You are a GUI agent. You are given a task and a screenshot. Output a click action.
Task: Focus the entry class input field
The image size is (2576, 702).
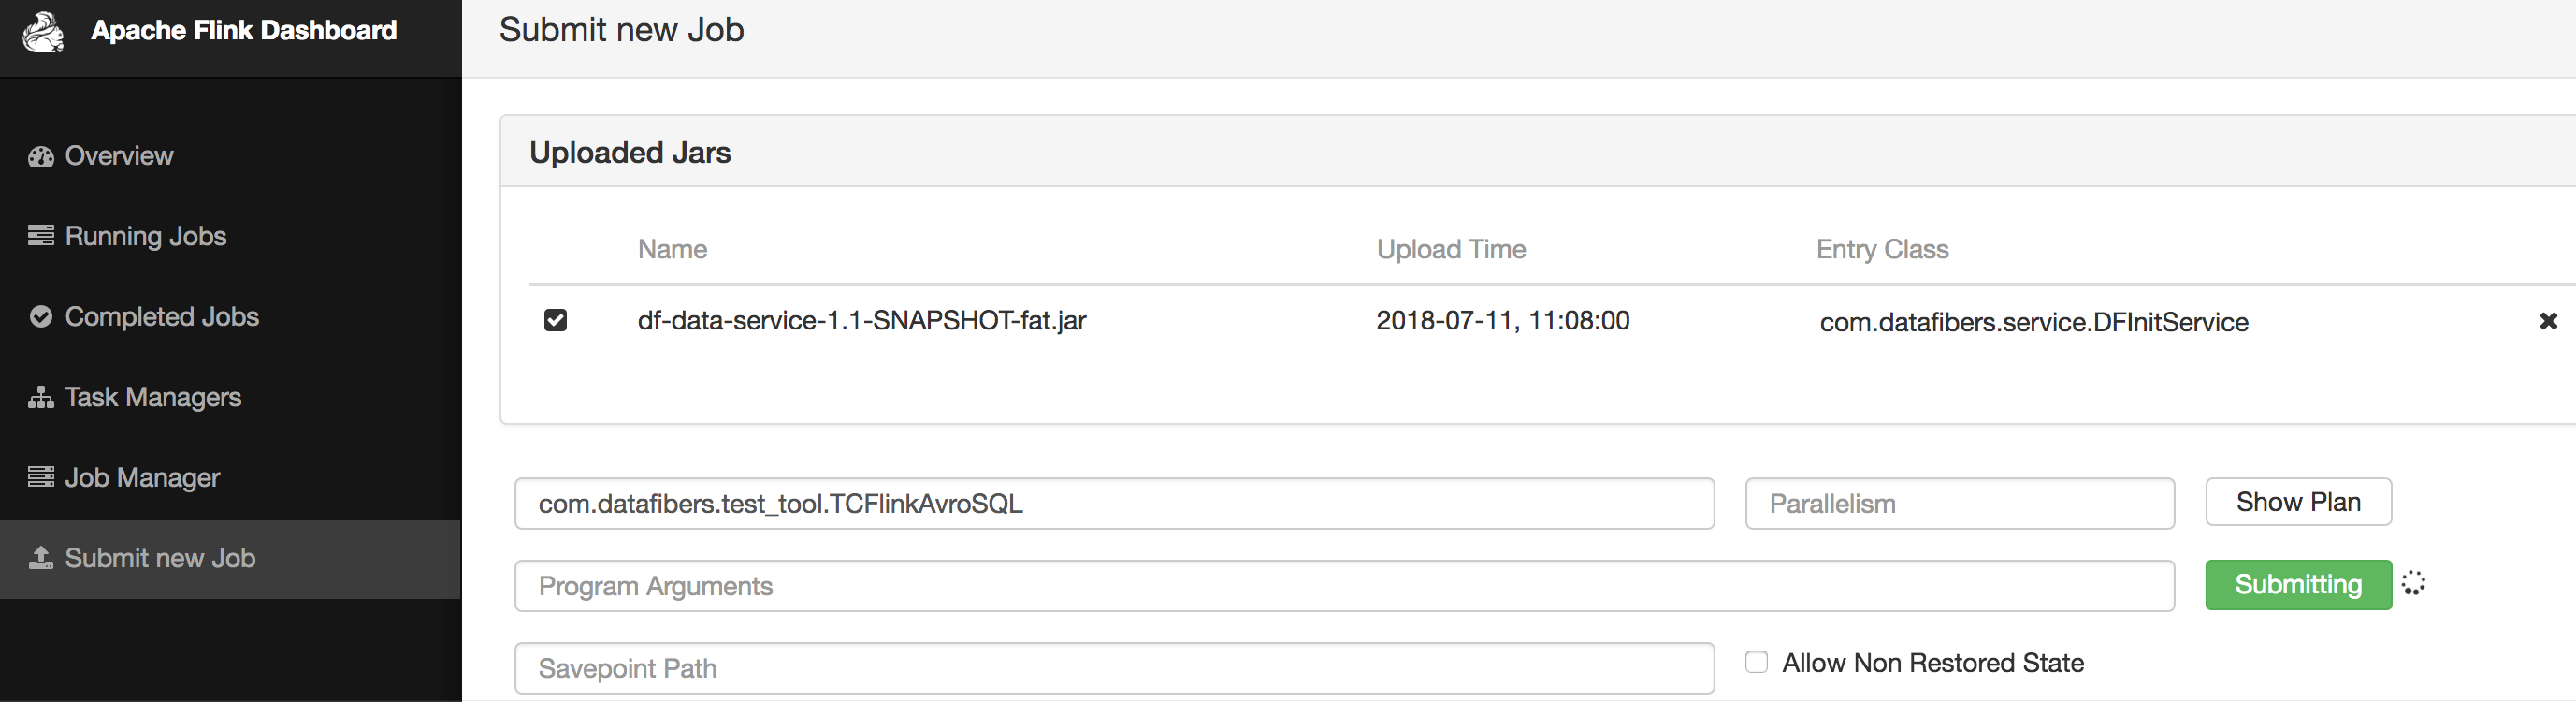tap(1113, 504)
